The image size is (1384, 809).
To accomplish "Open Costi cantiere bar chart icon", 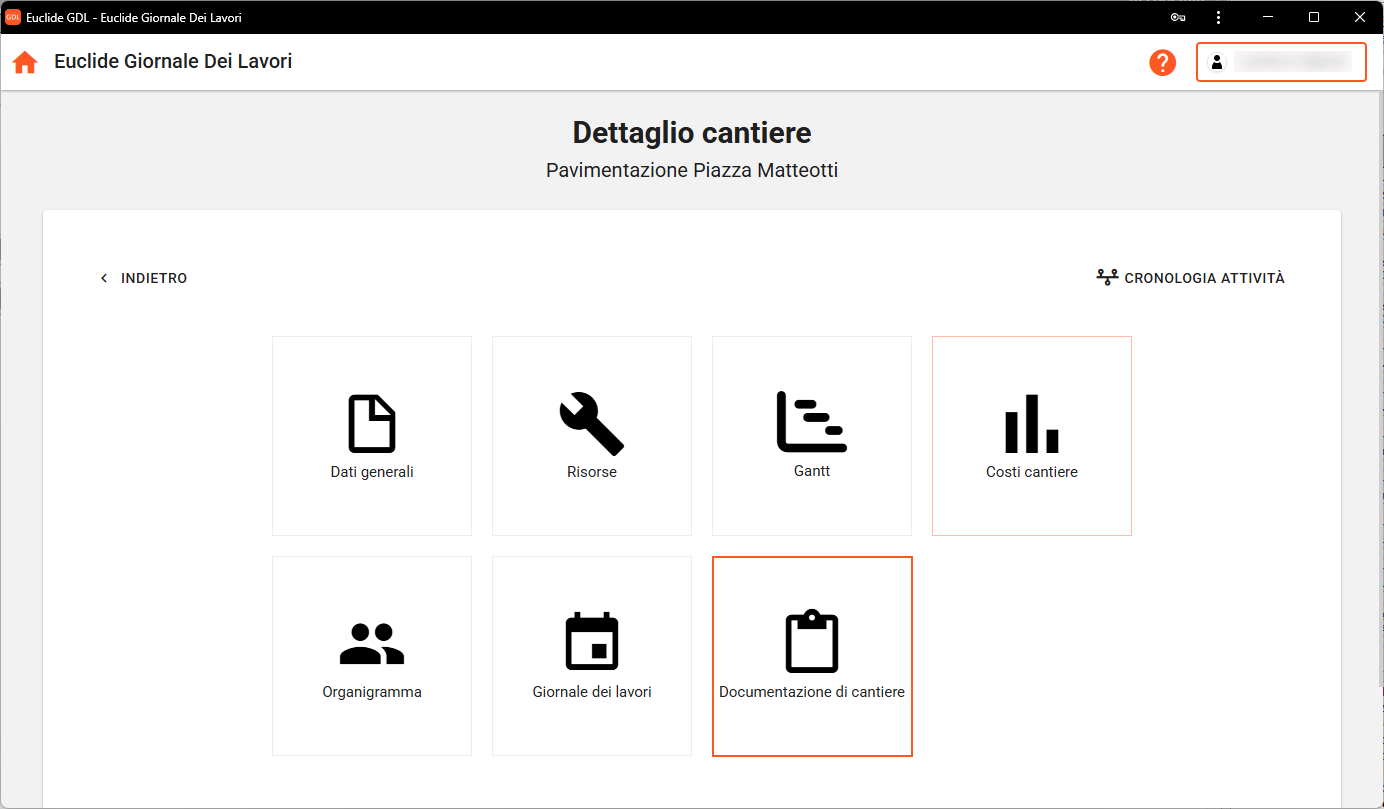I will click(x=1032, y=424).
